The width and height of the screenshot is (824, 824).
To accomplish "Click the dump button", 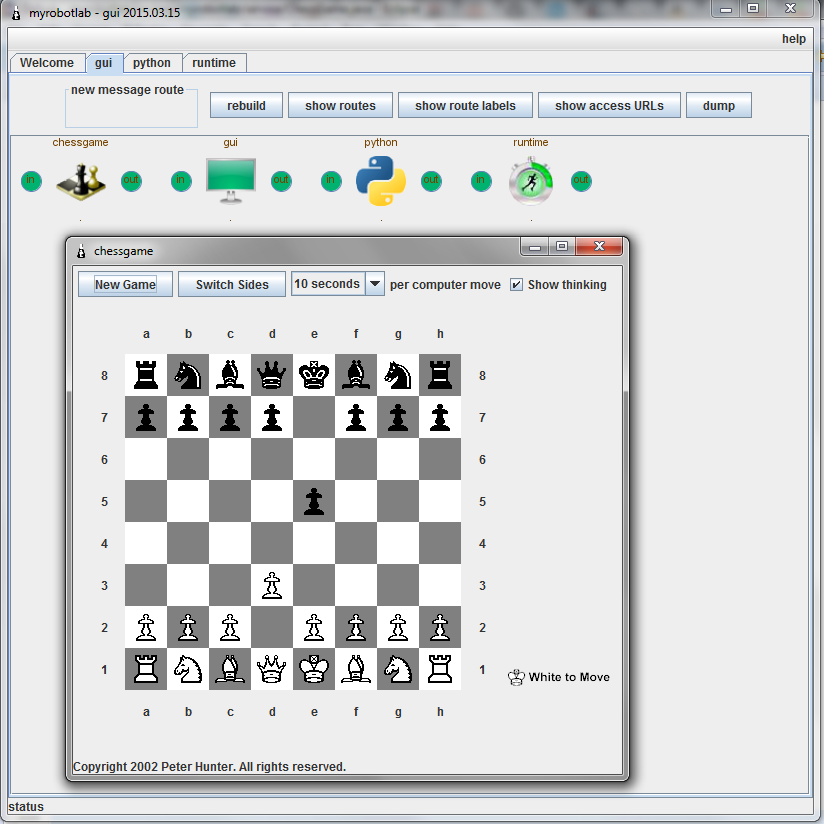I will pos(719,105).
